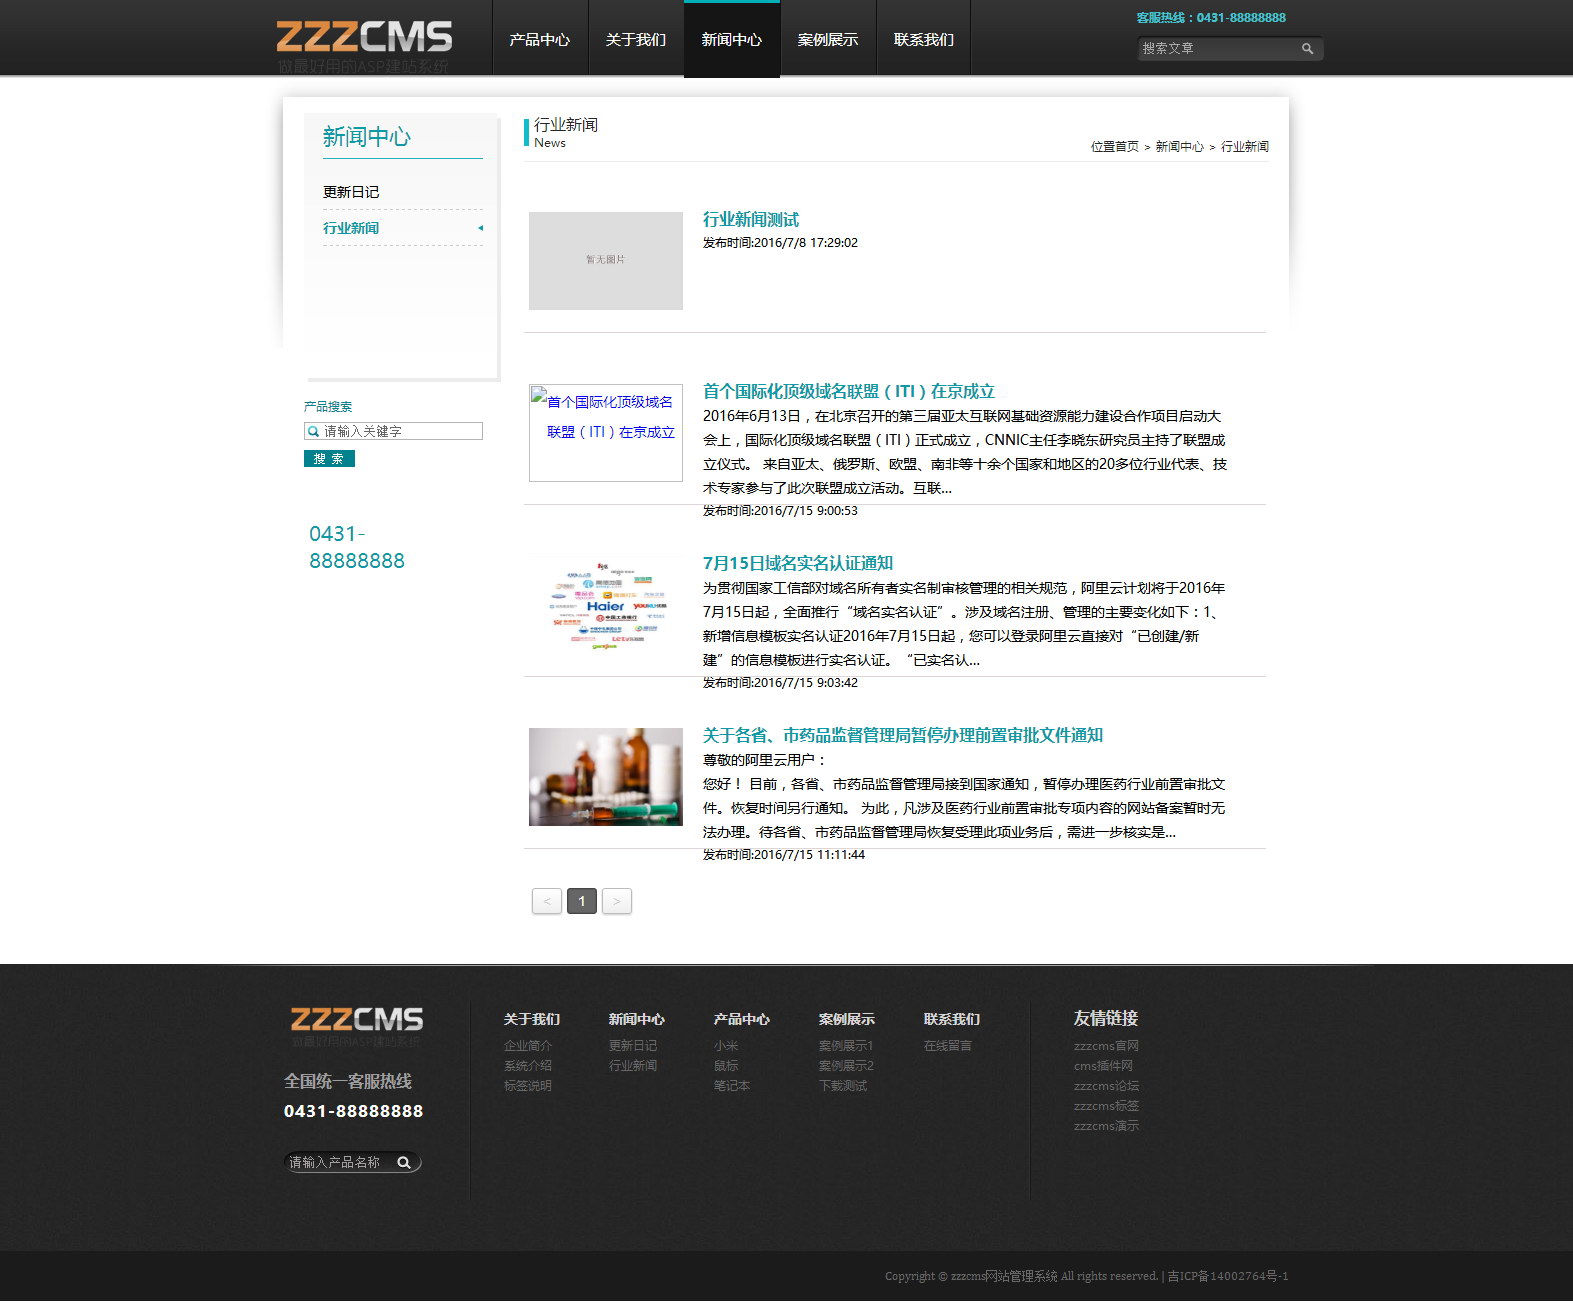Viewport: 1573px width, 1316px height.
Task: Open footer link 更新日记
Action: pos(633,1046)
